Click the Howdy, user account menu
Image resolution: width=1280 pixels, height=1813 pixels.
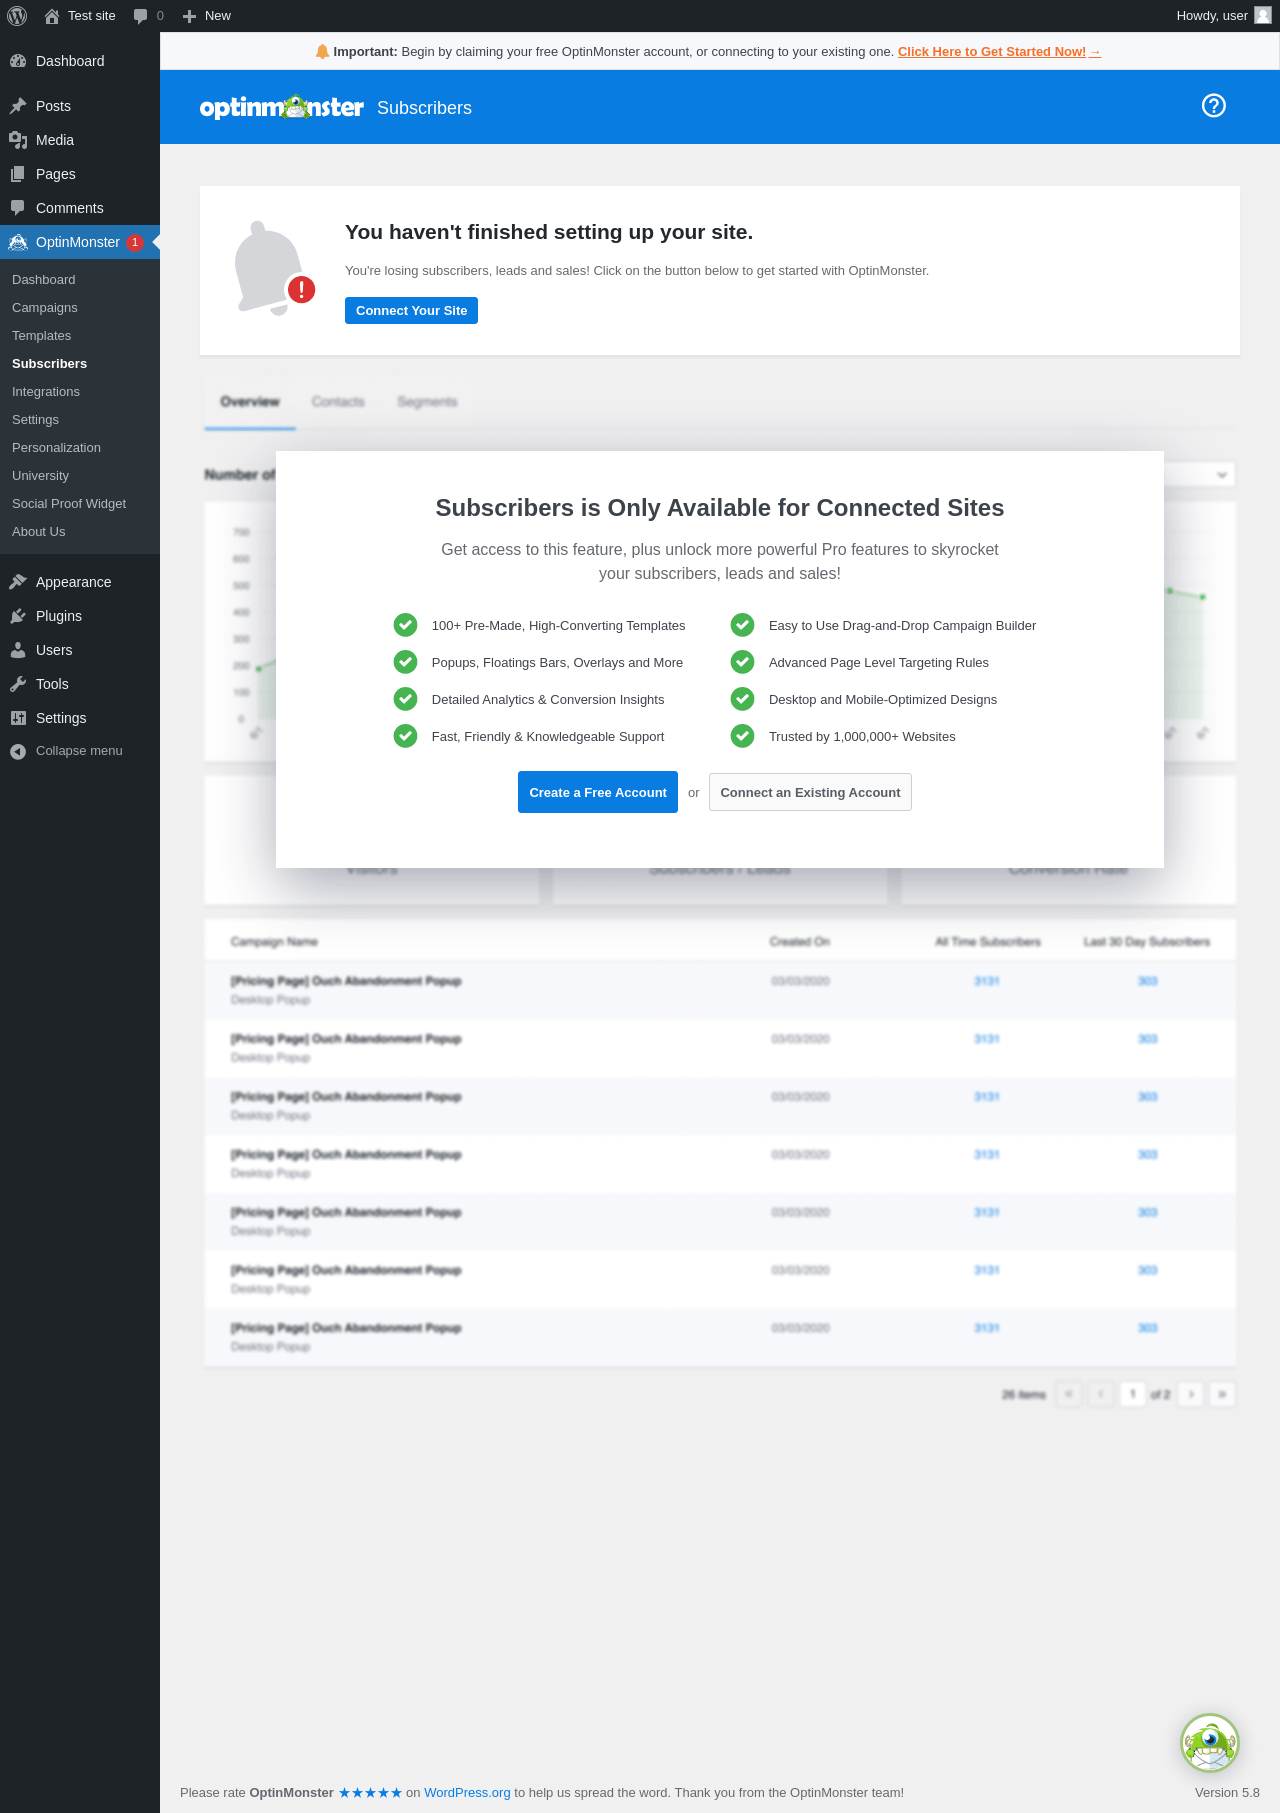coord(1224,16)
